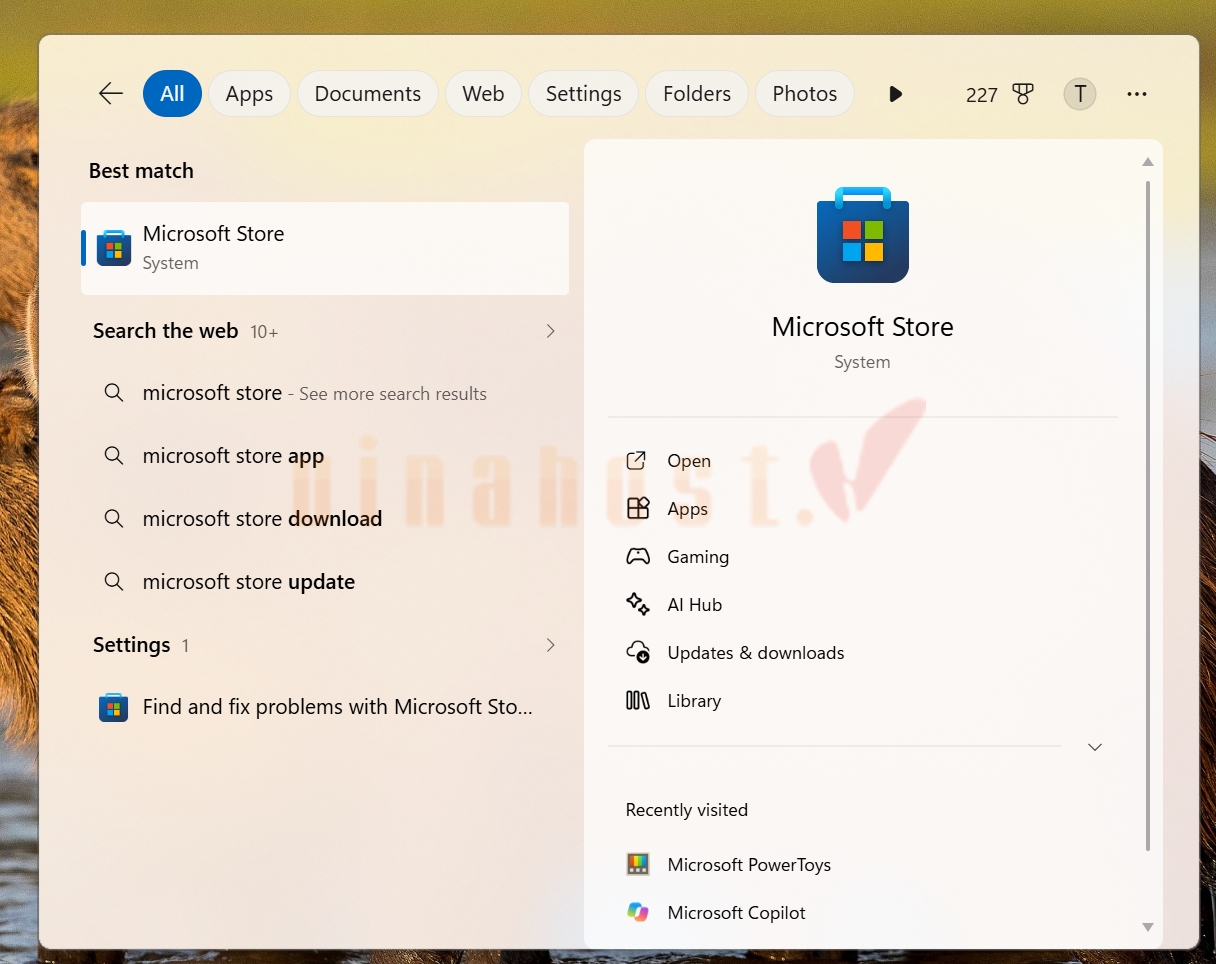Search web for microsoft store results
Screen dimensions: 1216x964
(x=325, y=393)
